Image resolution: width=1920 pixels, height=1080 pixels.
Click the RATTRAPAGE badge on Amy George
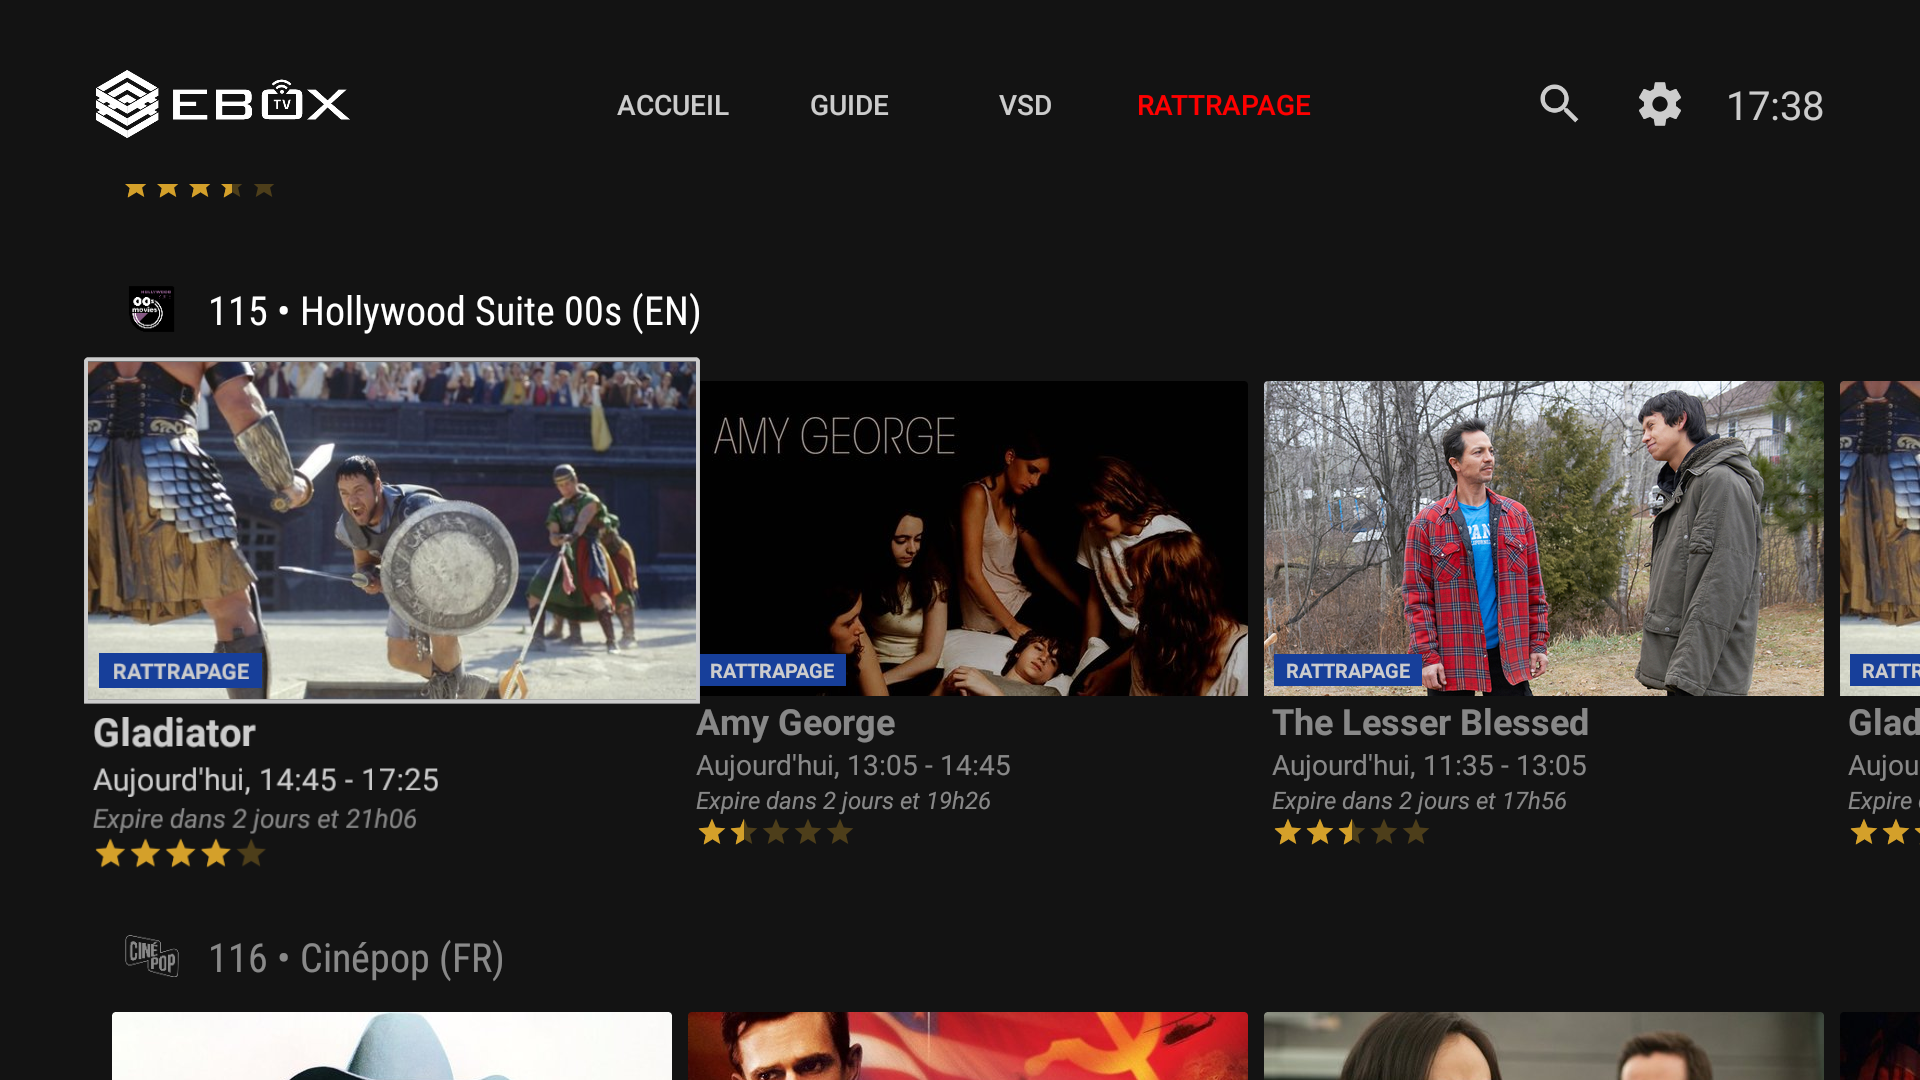(774, 670)
